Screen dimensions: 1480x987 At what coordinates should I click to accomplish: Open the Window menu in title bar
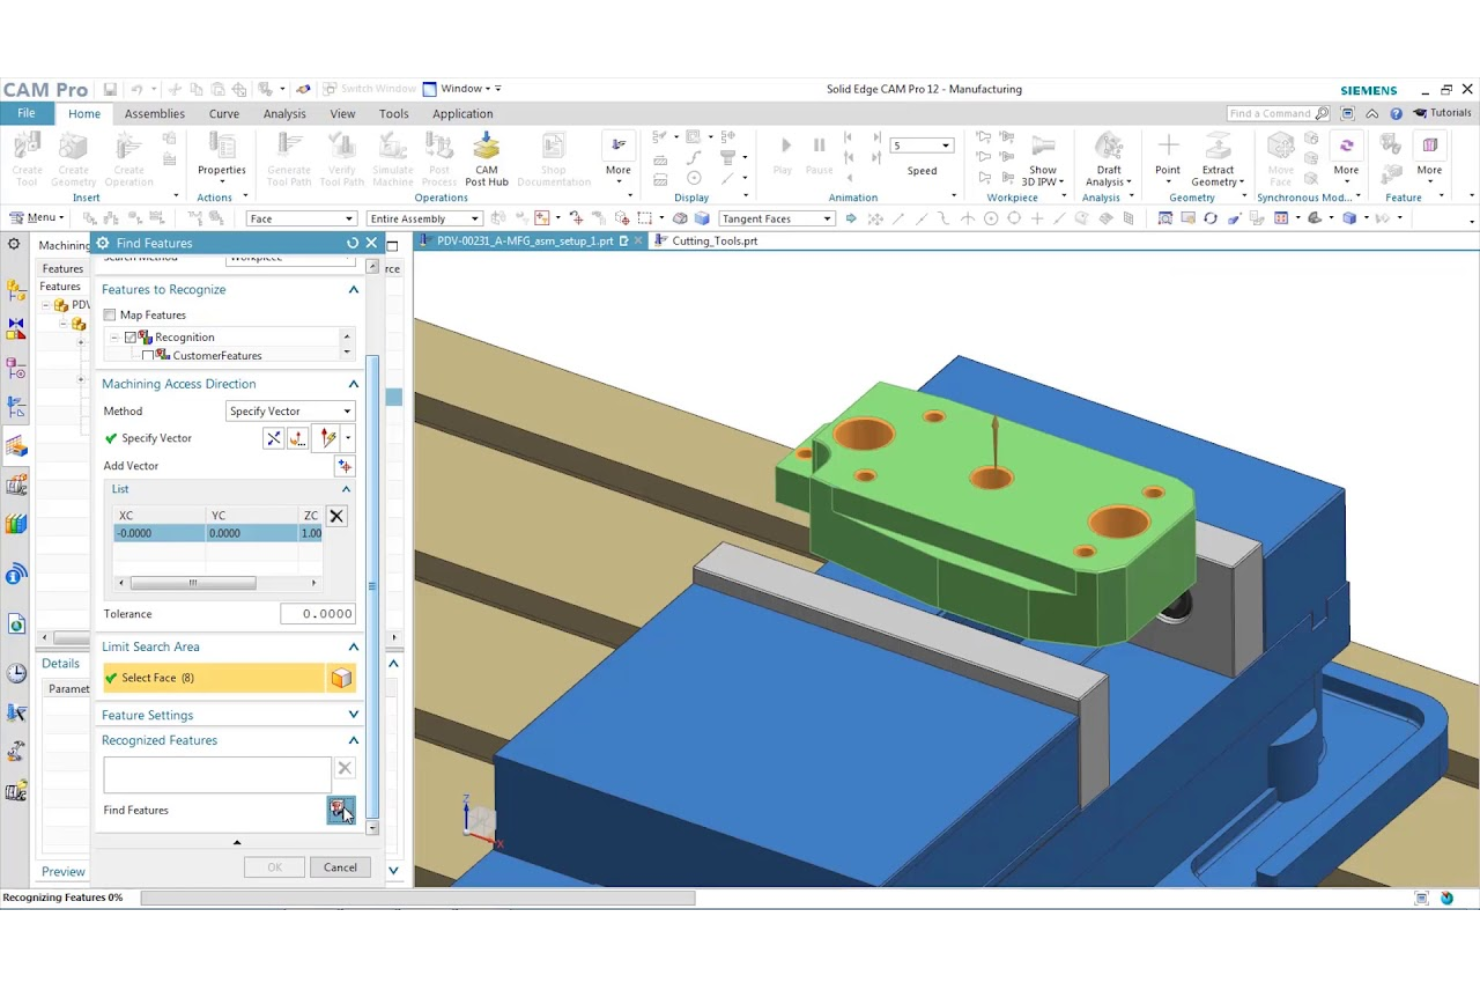pos(461,89)
